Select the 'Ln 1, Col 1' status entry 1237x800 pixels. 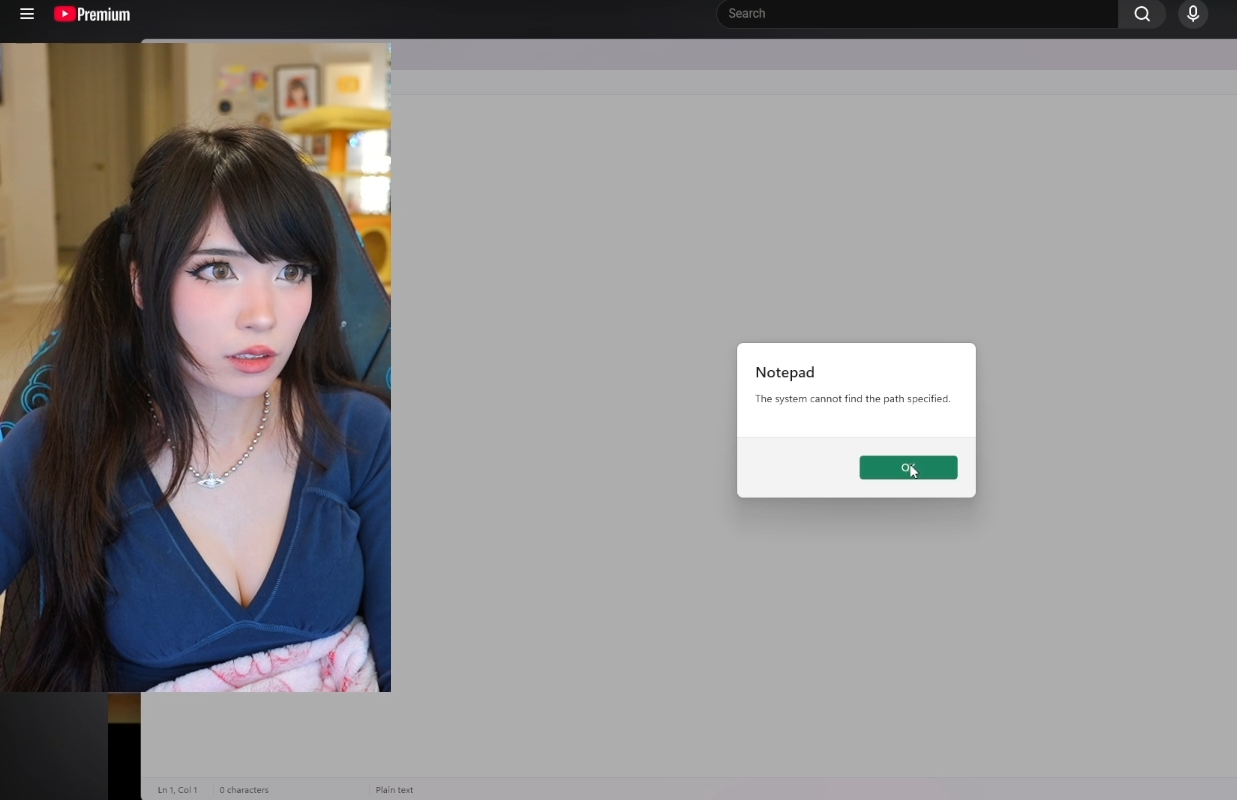177,790
